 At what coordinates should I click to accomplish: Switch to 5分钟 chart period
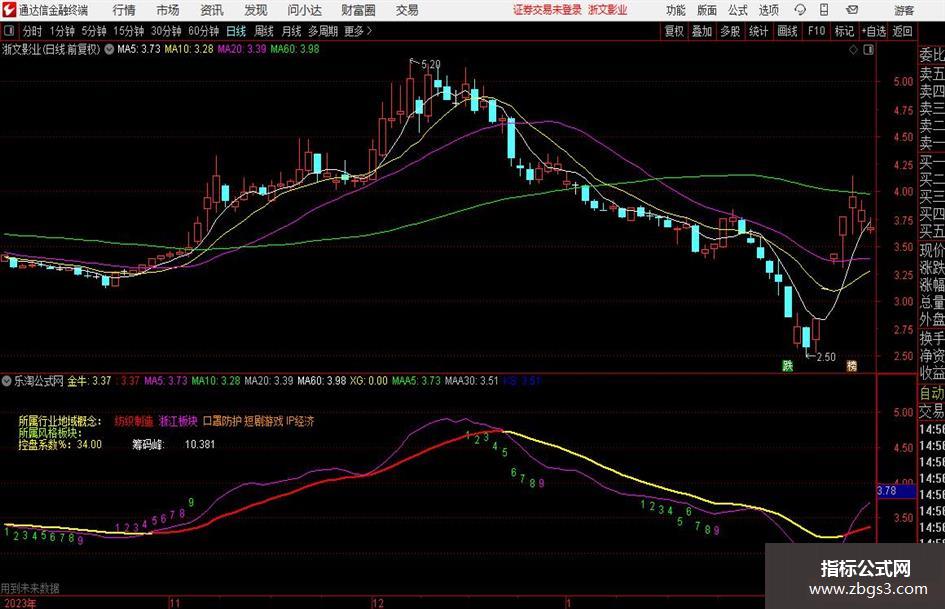coord(94,31)
